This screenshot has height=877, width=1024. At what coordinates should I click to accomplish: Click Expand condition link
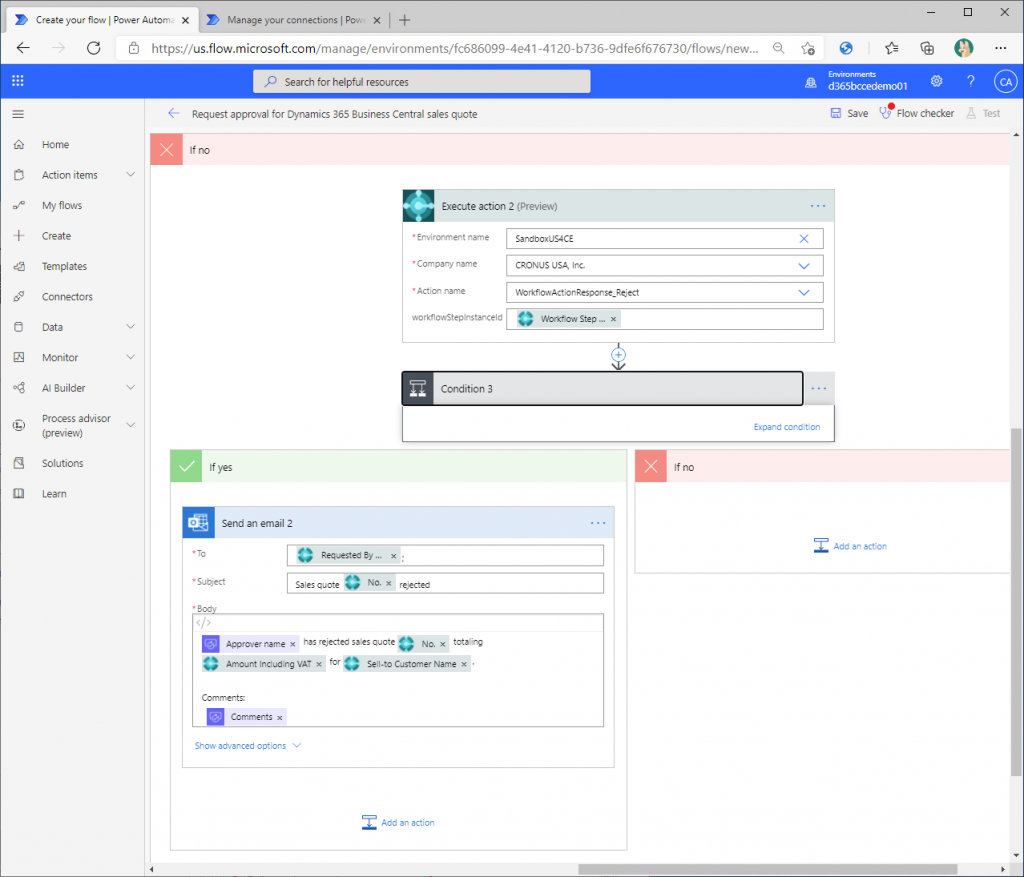(786, 427)
